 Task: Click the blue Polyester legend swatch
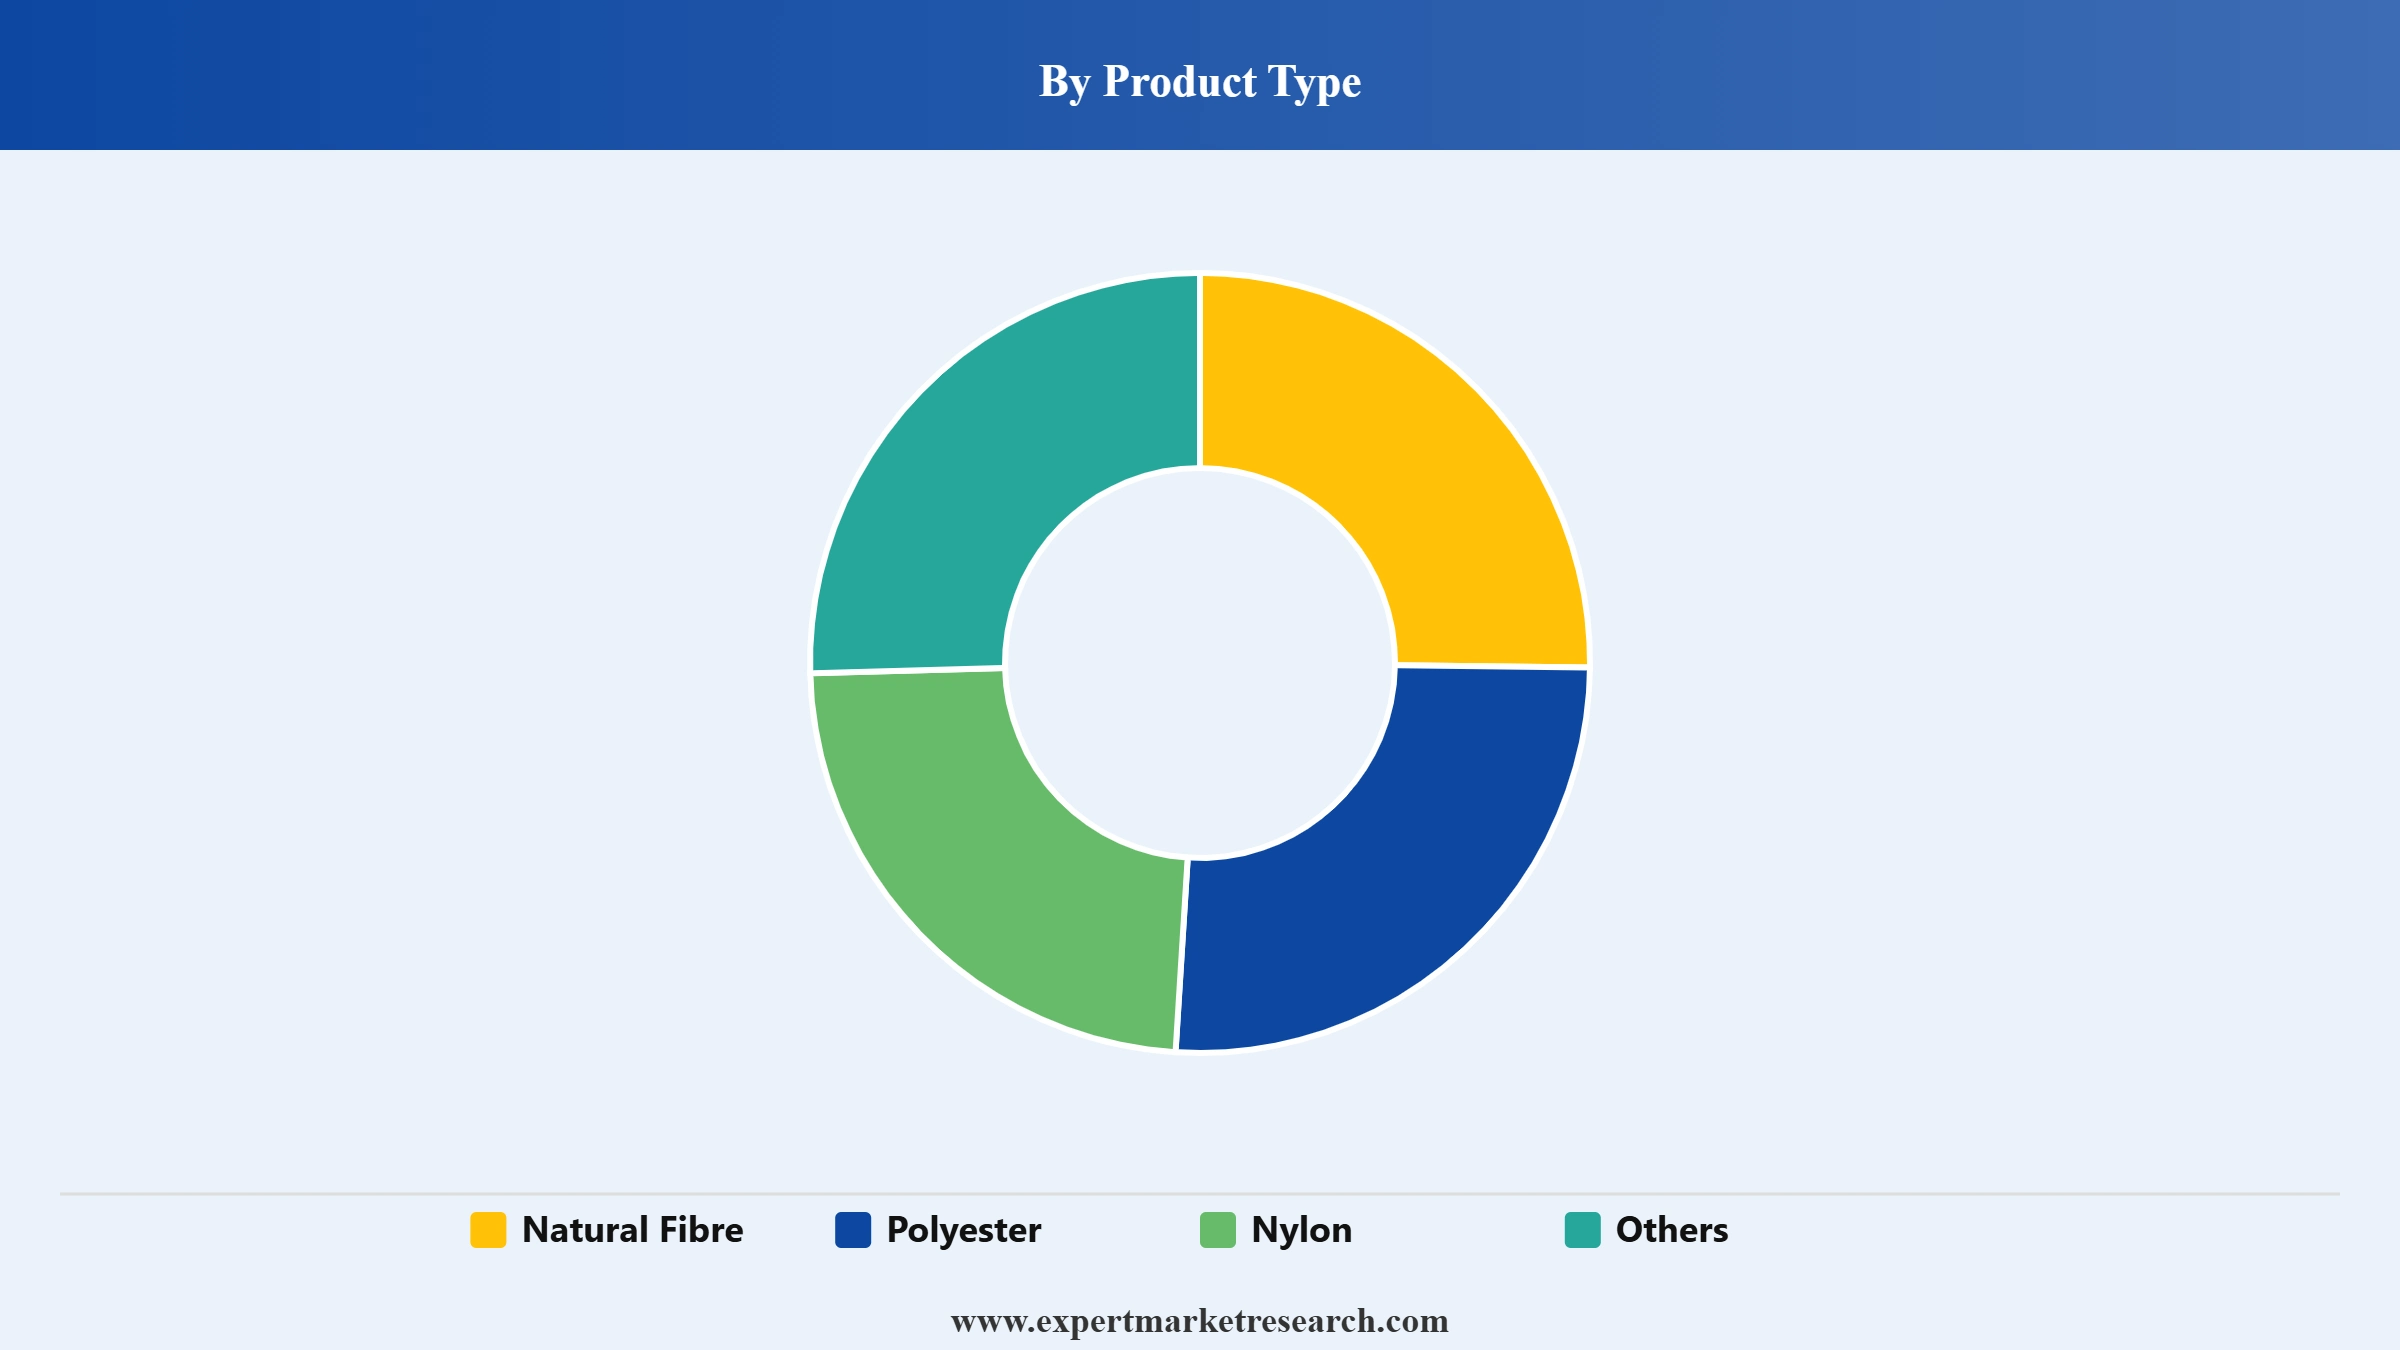pyautogui.click(x=853, y=1230)
